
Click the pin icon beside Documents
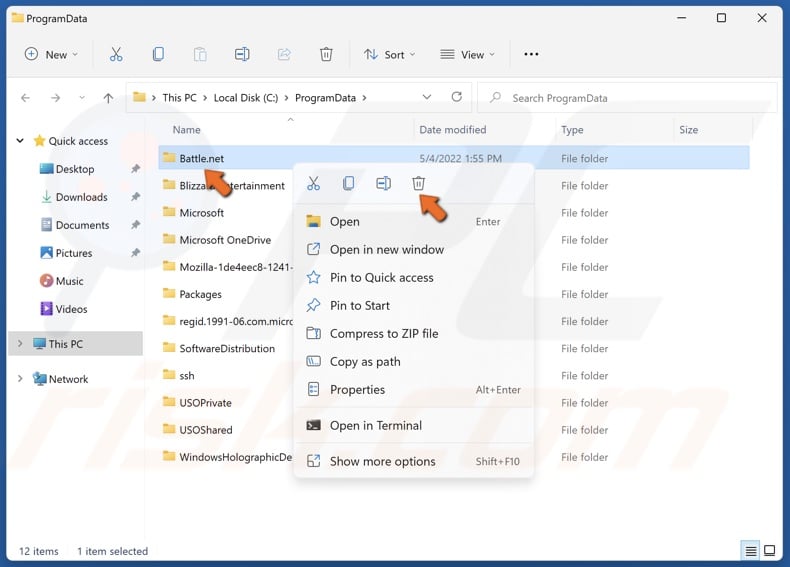coord(135,225)
